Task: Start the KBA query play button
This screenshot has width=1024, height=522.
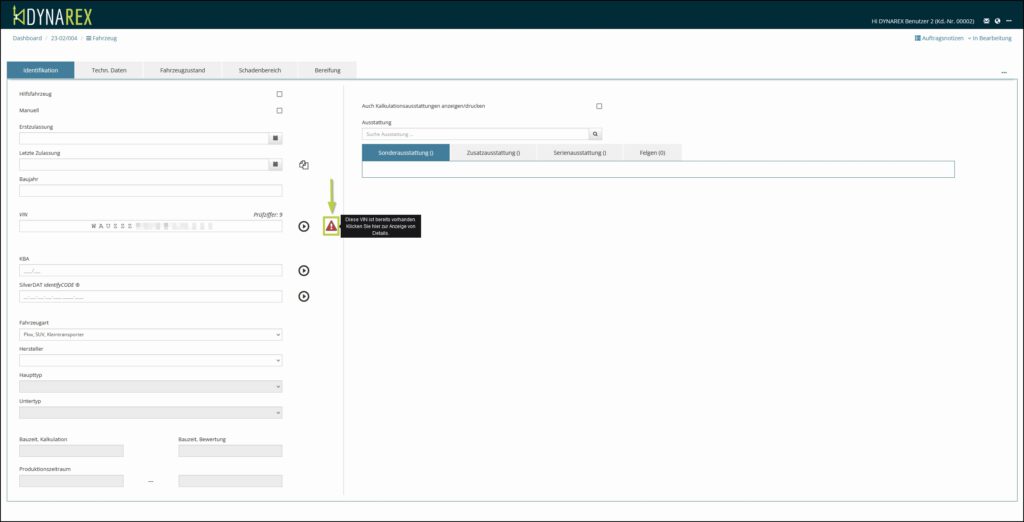Action: [304, 270]
